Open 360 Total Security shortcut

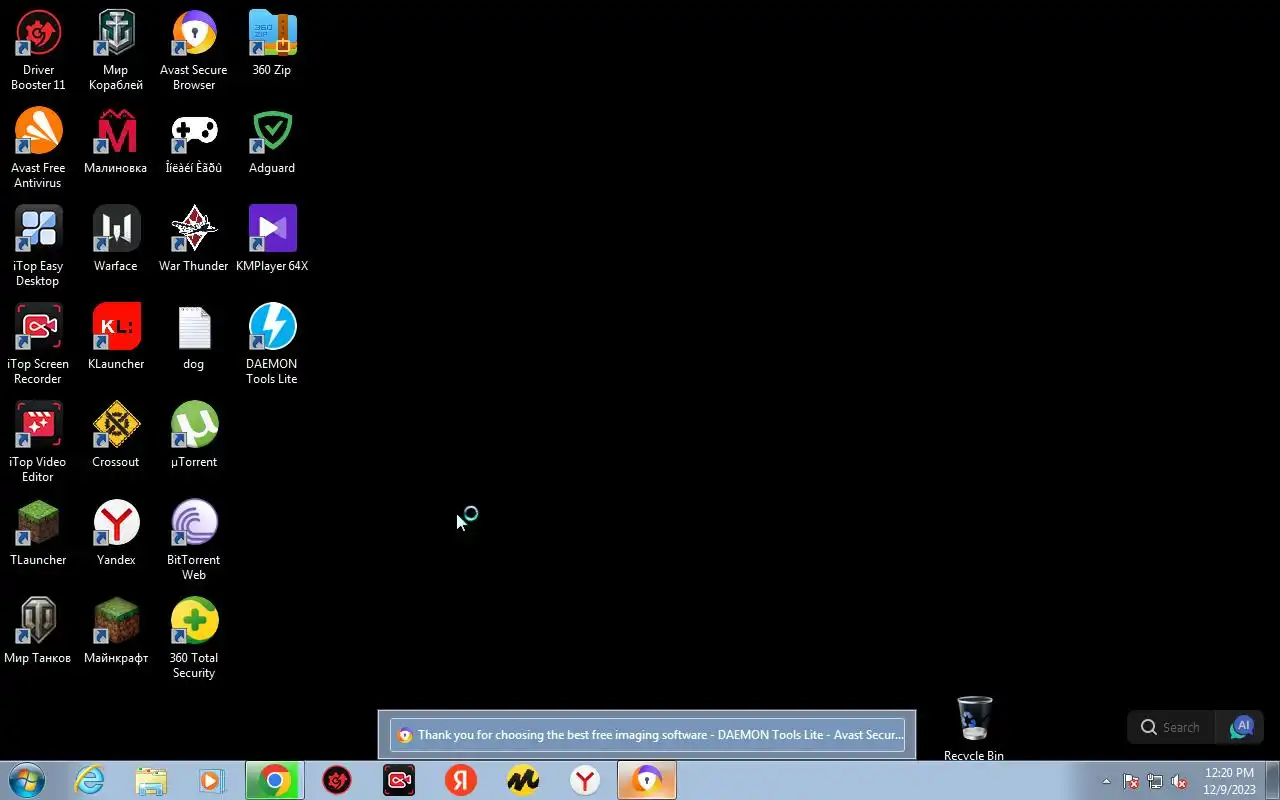point(194,638)
